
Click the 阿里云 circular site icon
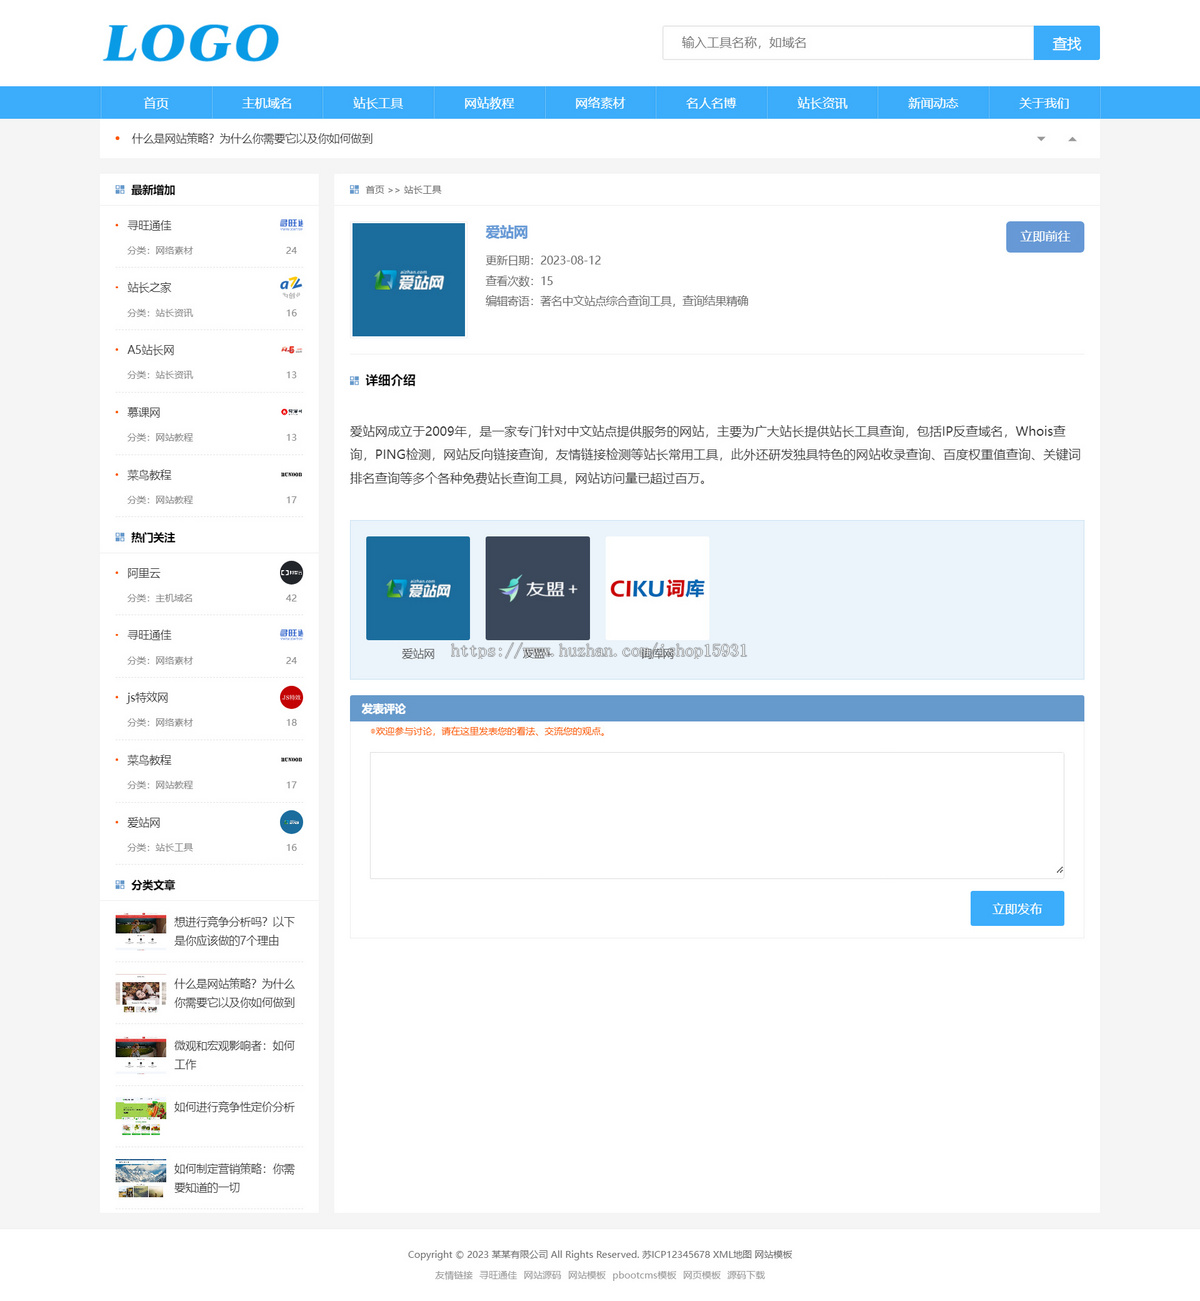[290, 572]
